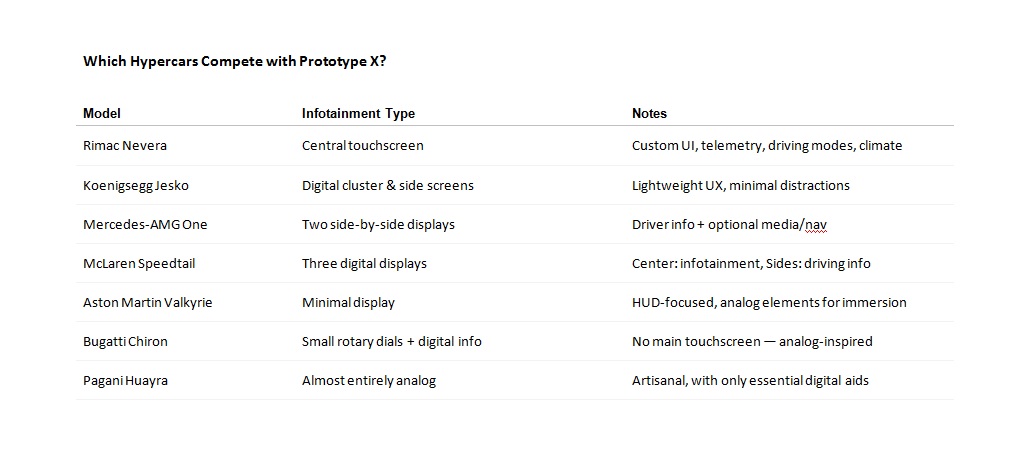The image size is (1023, 460).
Task: Click the title 'Which Hypercars Compete with Prototype X?'
Action: 234,61
